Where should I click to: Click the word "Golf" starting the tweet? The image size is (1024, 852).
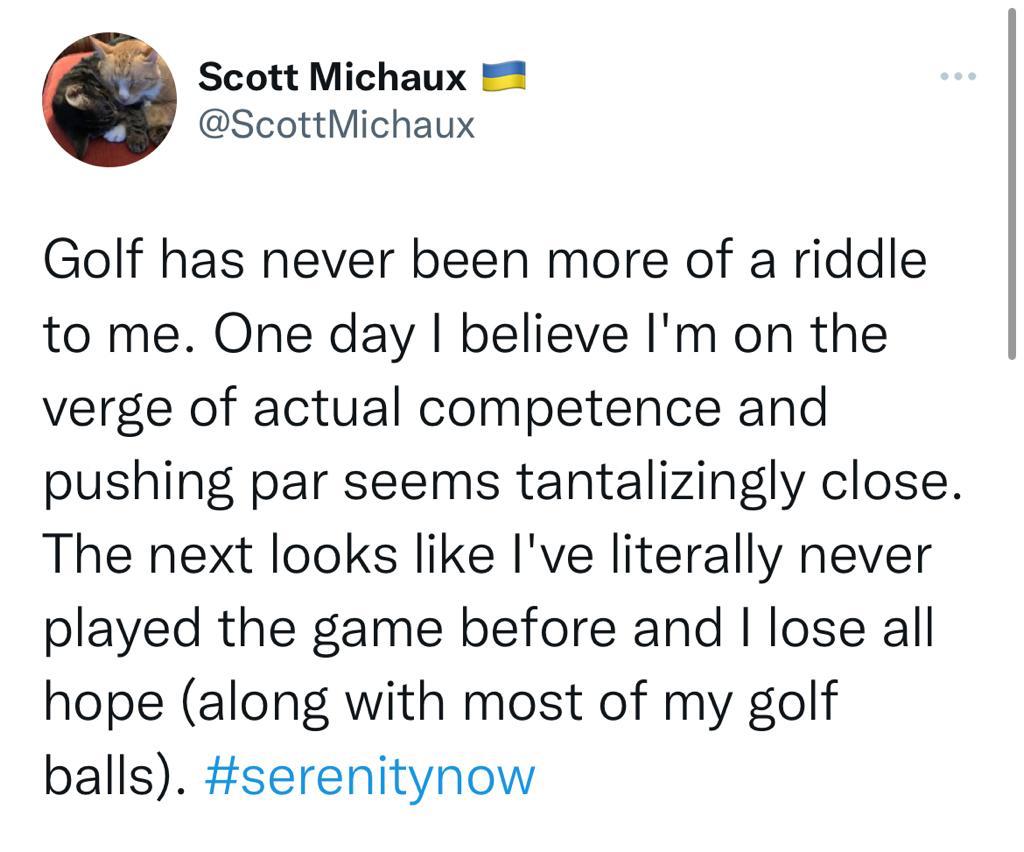coord(92,262)
